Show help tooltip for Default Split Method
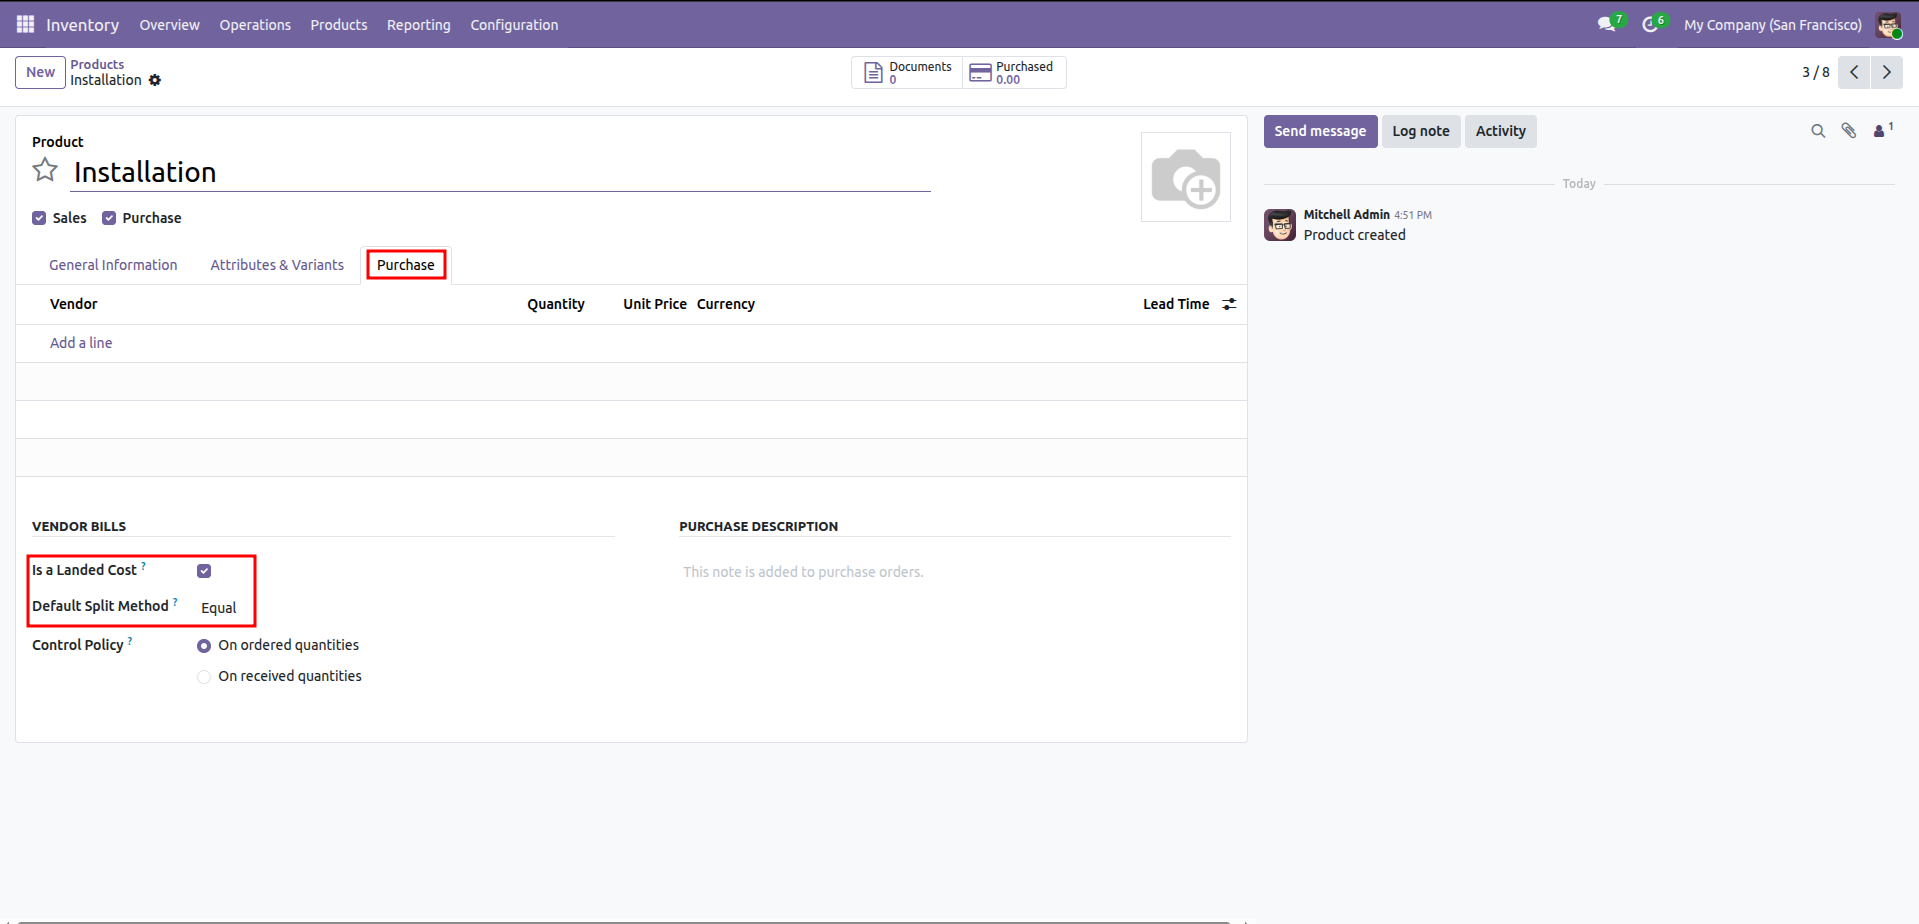This screenshot has height=924, width=1919. [175, 602]
